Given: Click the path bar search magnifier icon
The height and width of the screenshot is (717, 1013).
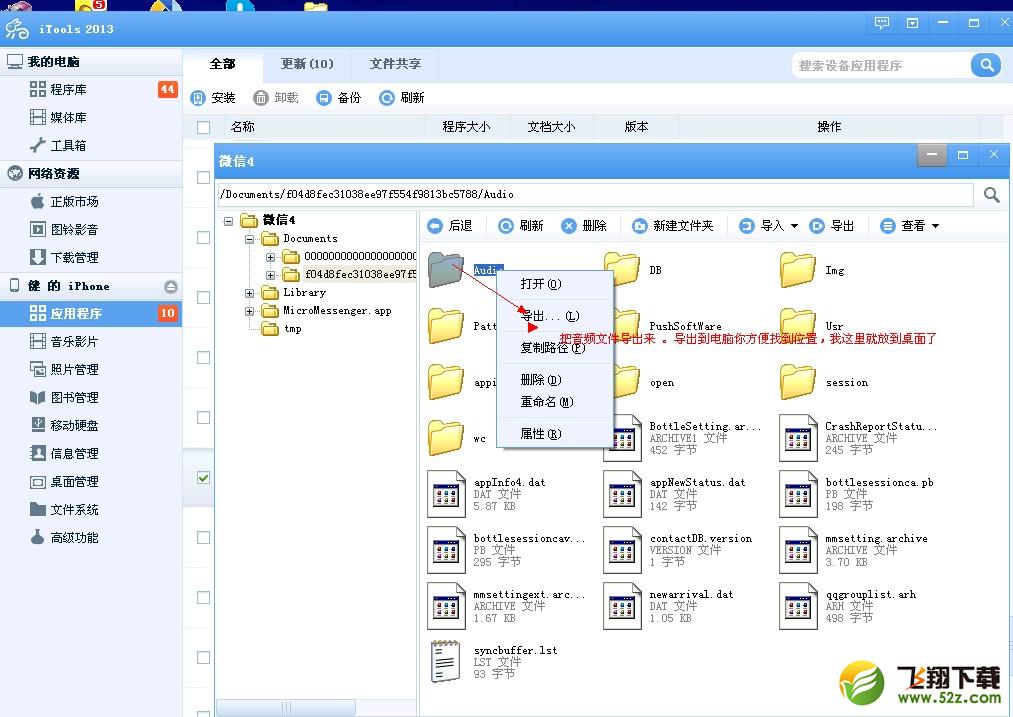Looking at the screenshot, I should pyautogui.click(x=992, y=194).
